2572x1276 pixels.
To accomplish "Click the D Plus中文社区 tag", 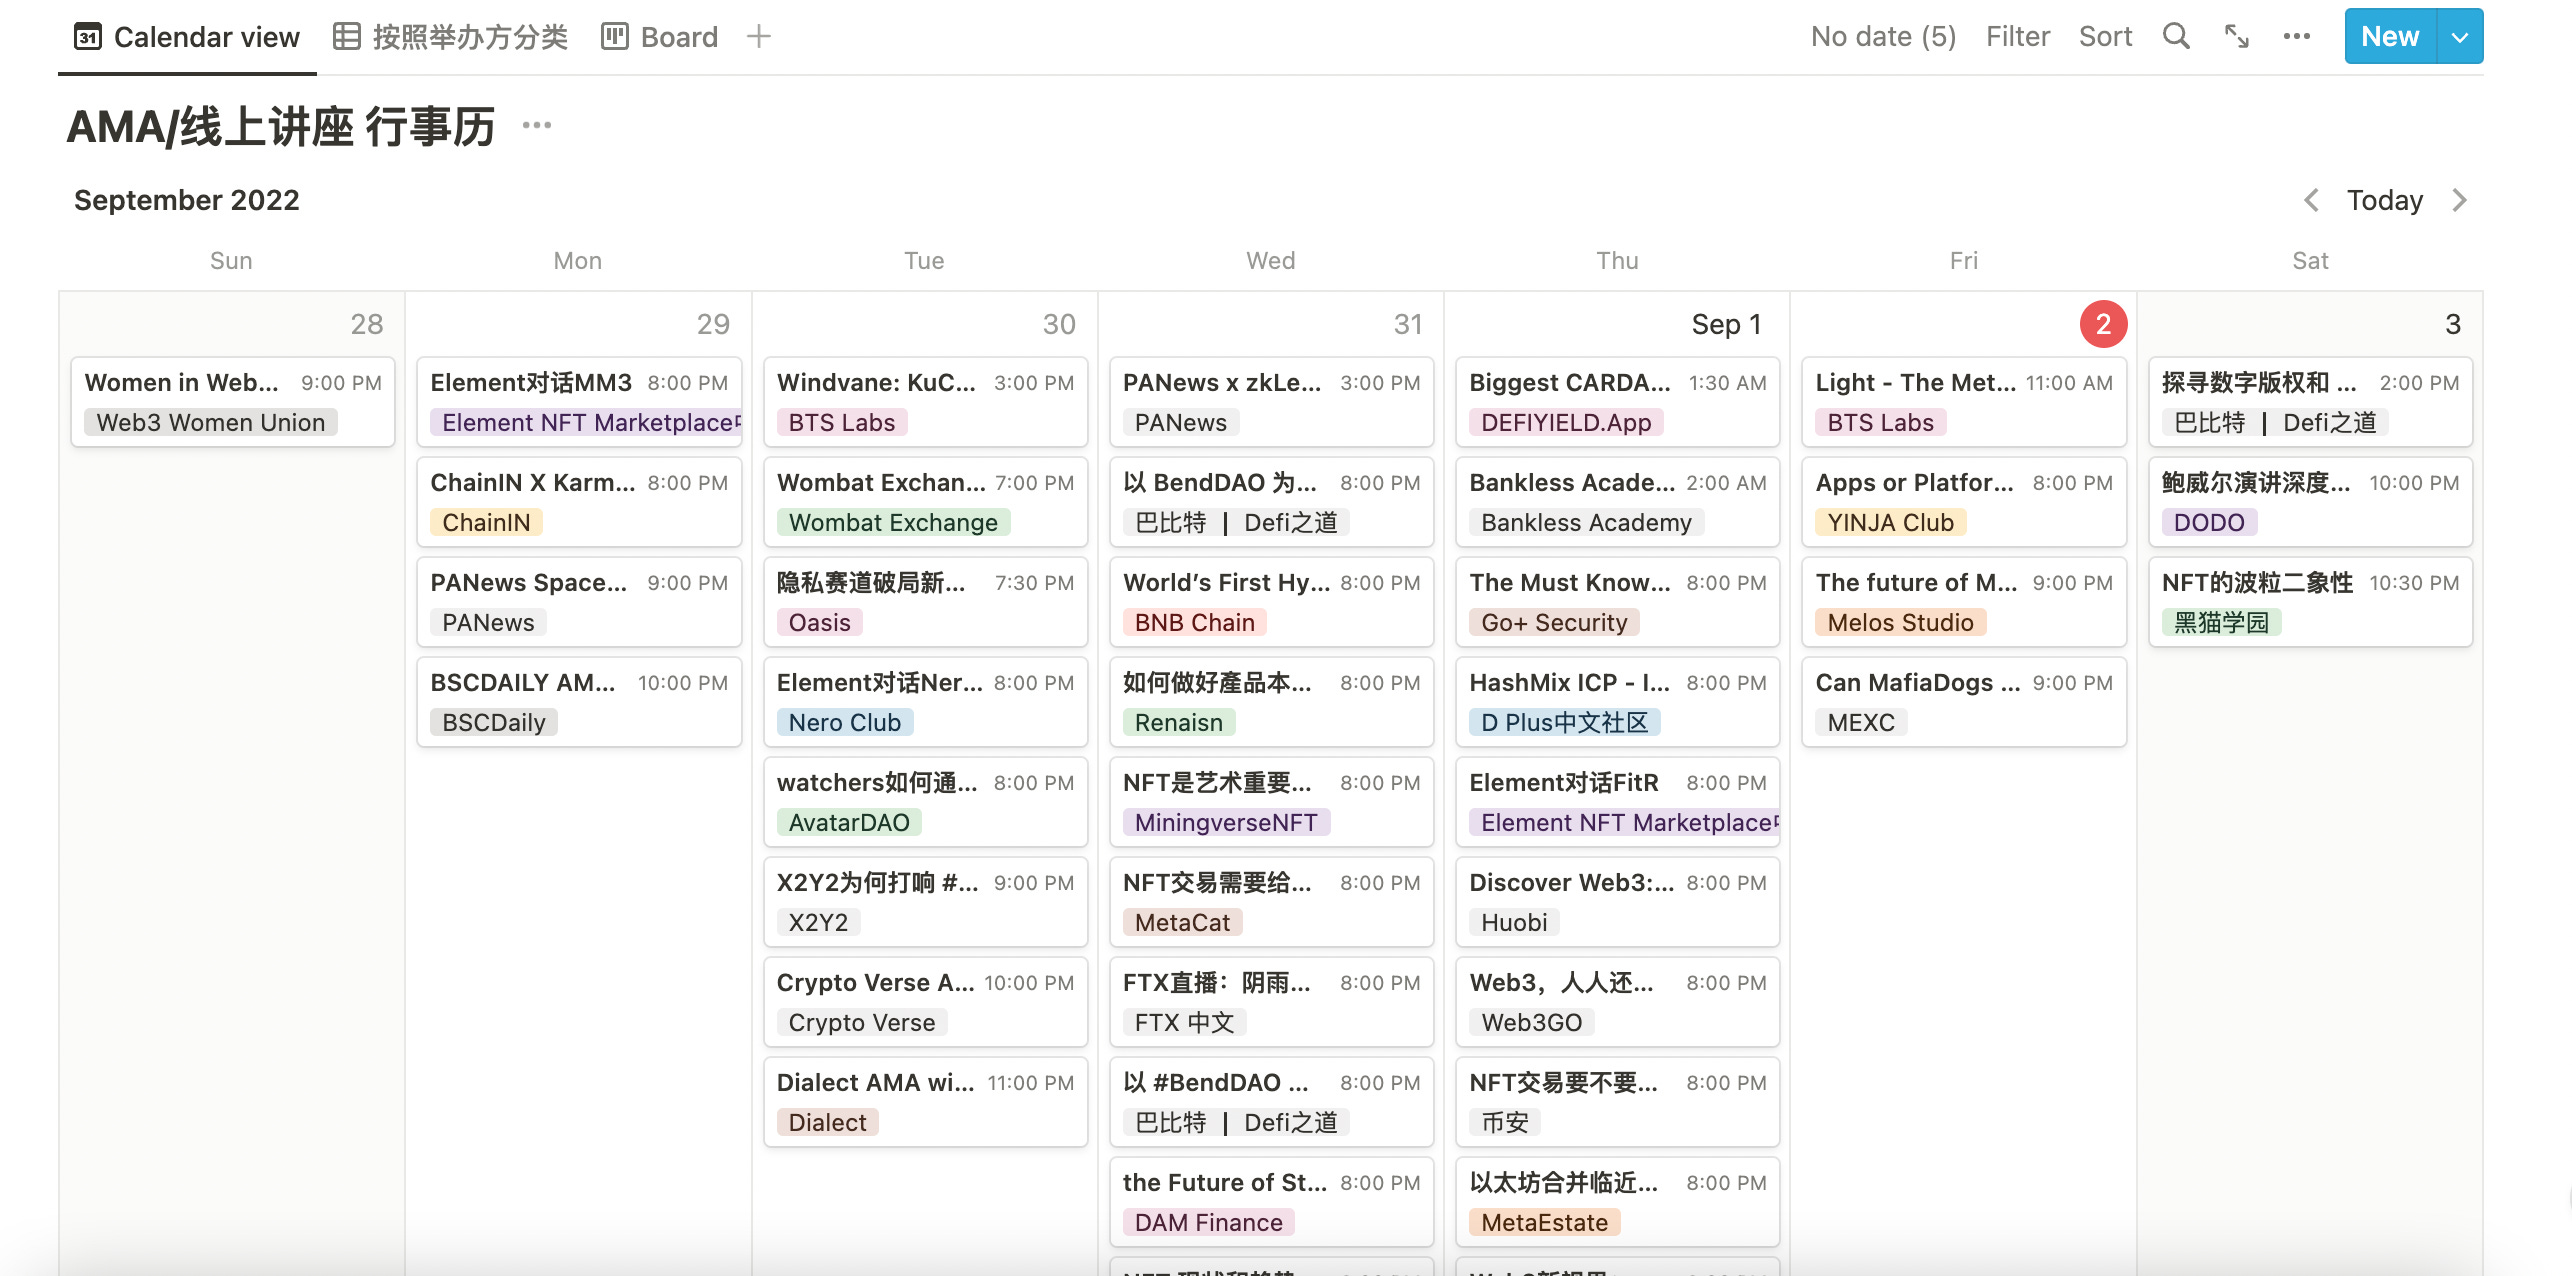I will (1564, 722).
